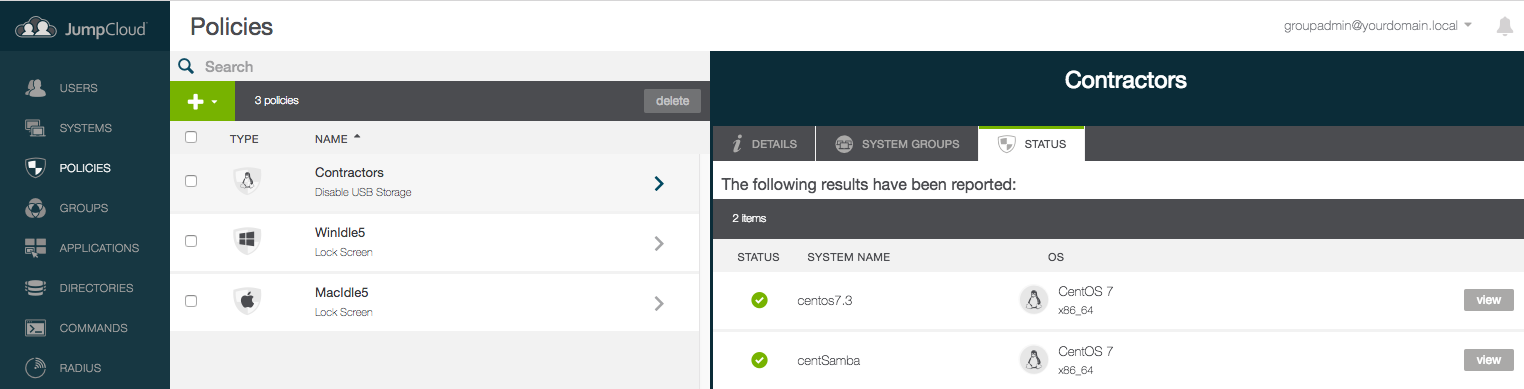Viewport: 1524px width, 389px height.
Task: Open Directories sidebar icon
Action: 36,288
